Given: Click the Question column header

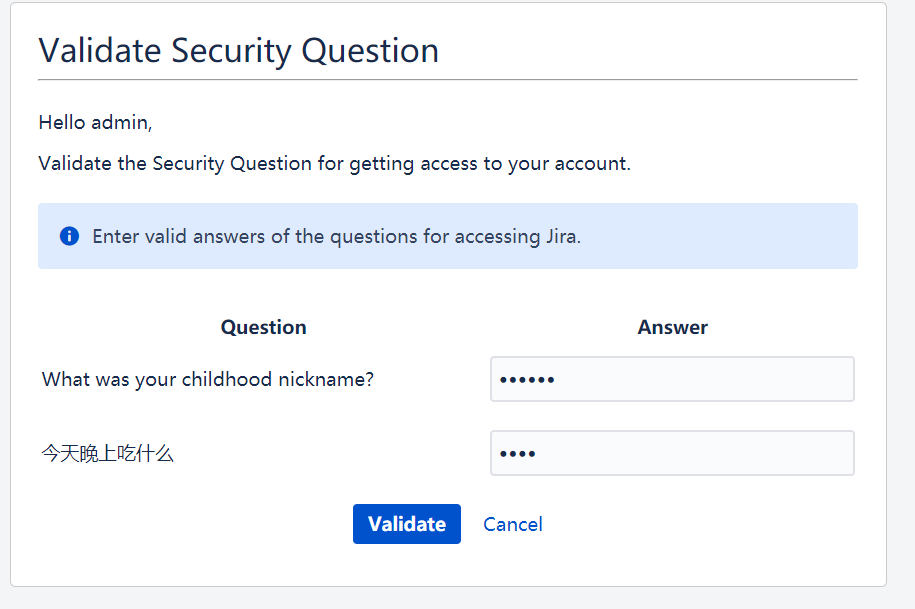Looking at the screenshot, I should [264, 327].
